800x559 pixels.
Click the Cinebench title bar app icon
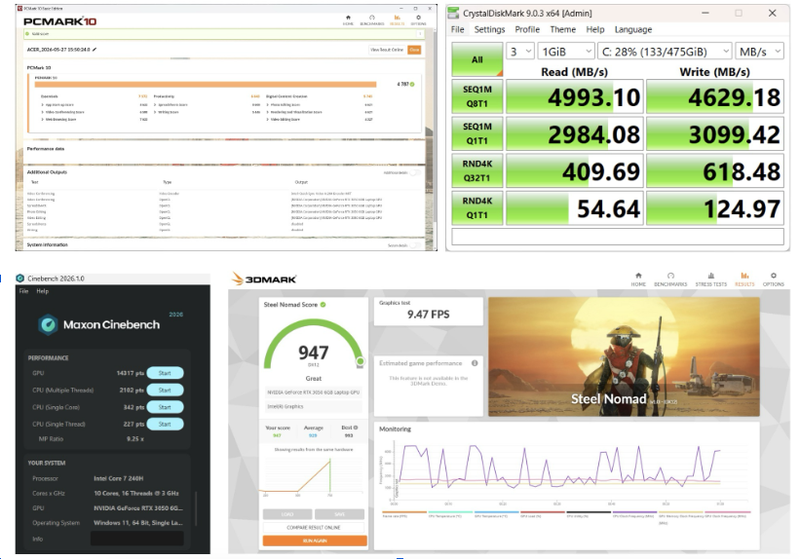tap(20, 278)
